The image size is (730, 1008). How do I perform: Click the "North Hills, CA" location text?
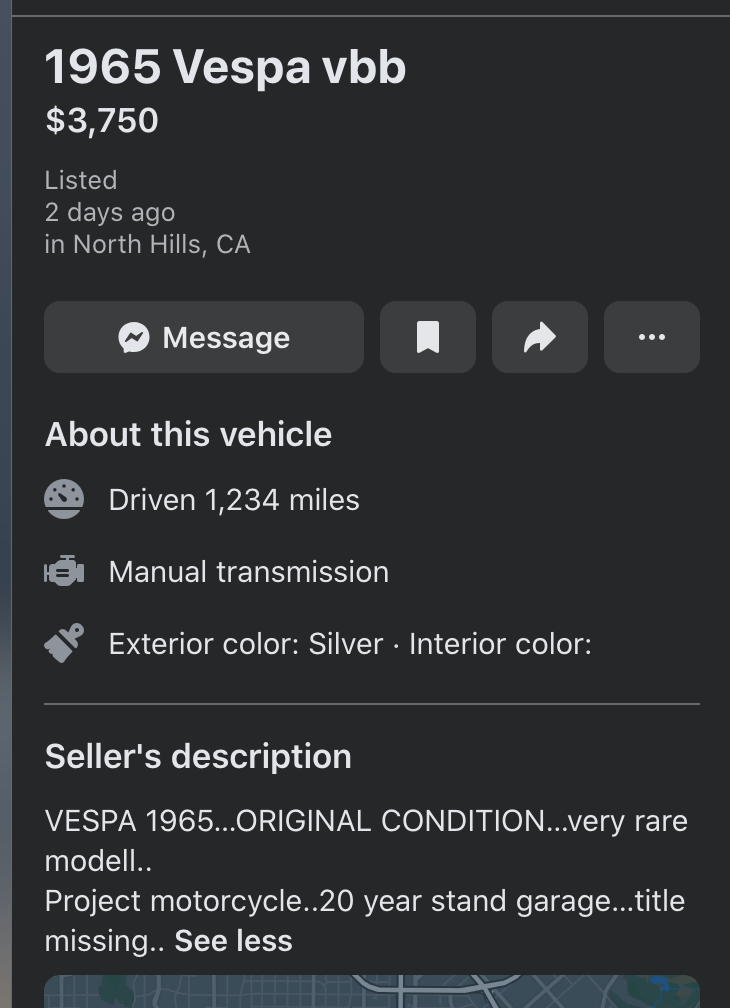(x=161, y=244)
